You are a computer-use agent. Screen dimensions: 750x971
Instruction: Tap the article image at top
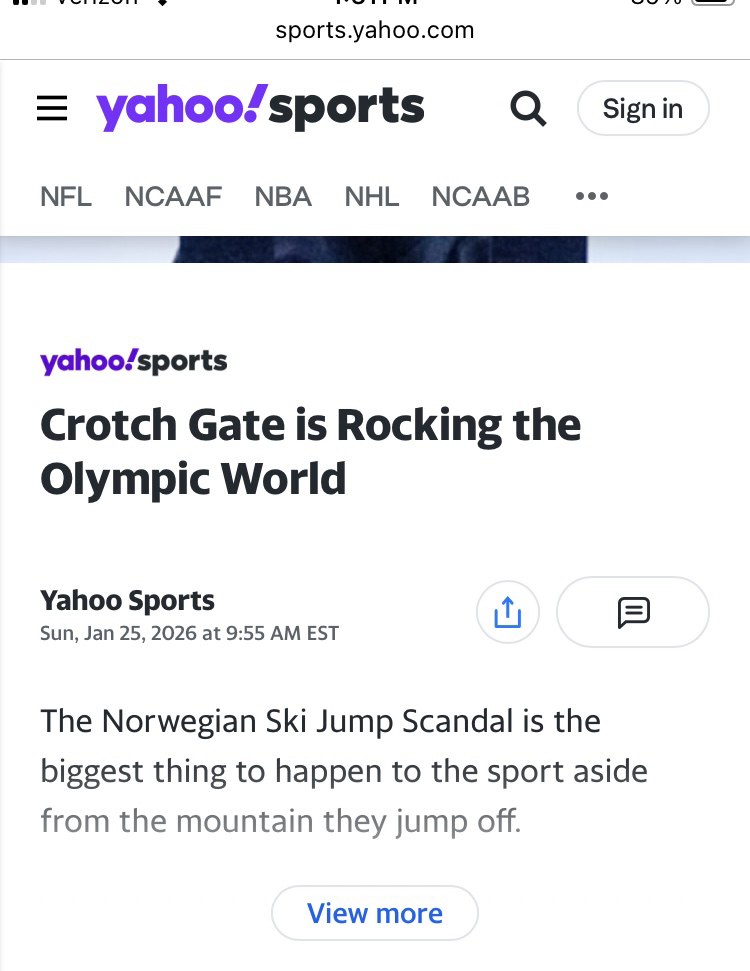click(x=380, y=249)
